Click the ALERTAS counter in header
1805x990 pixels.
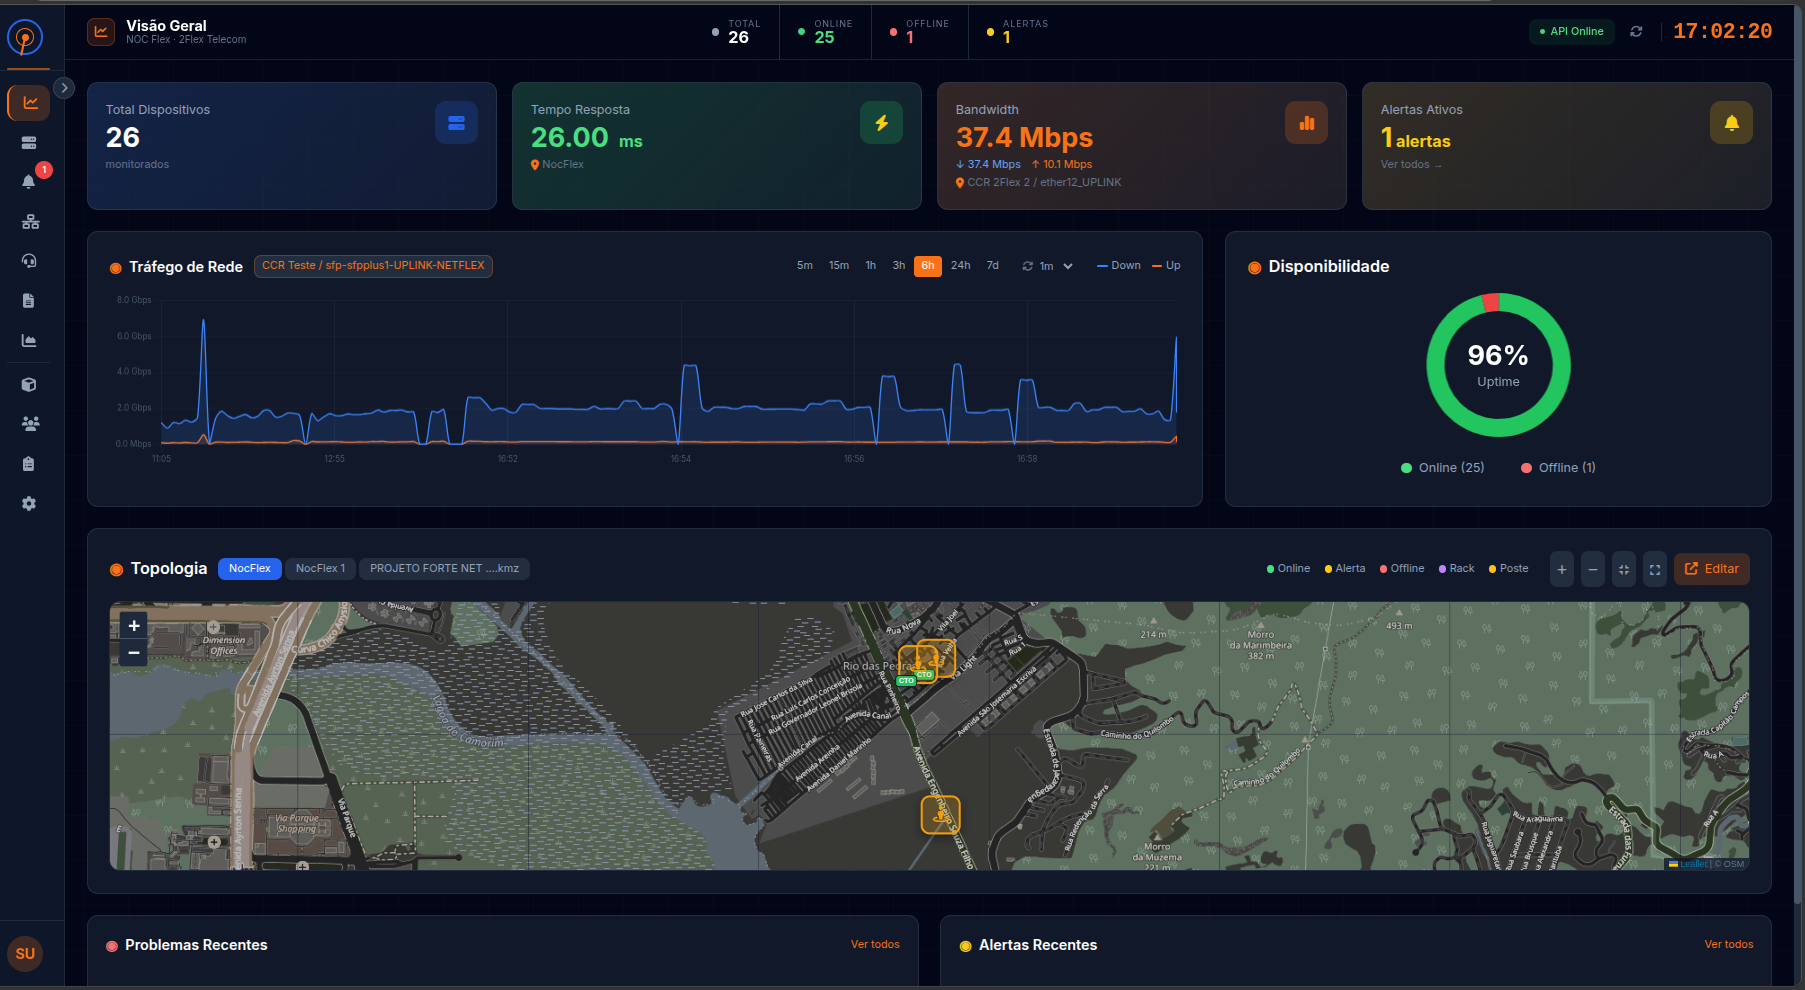pos(1017,32)
